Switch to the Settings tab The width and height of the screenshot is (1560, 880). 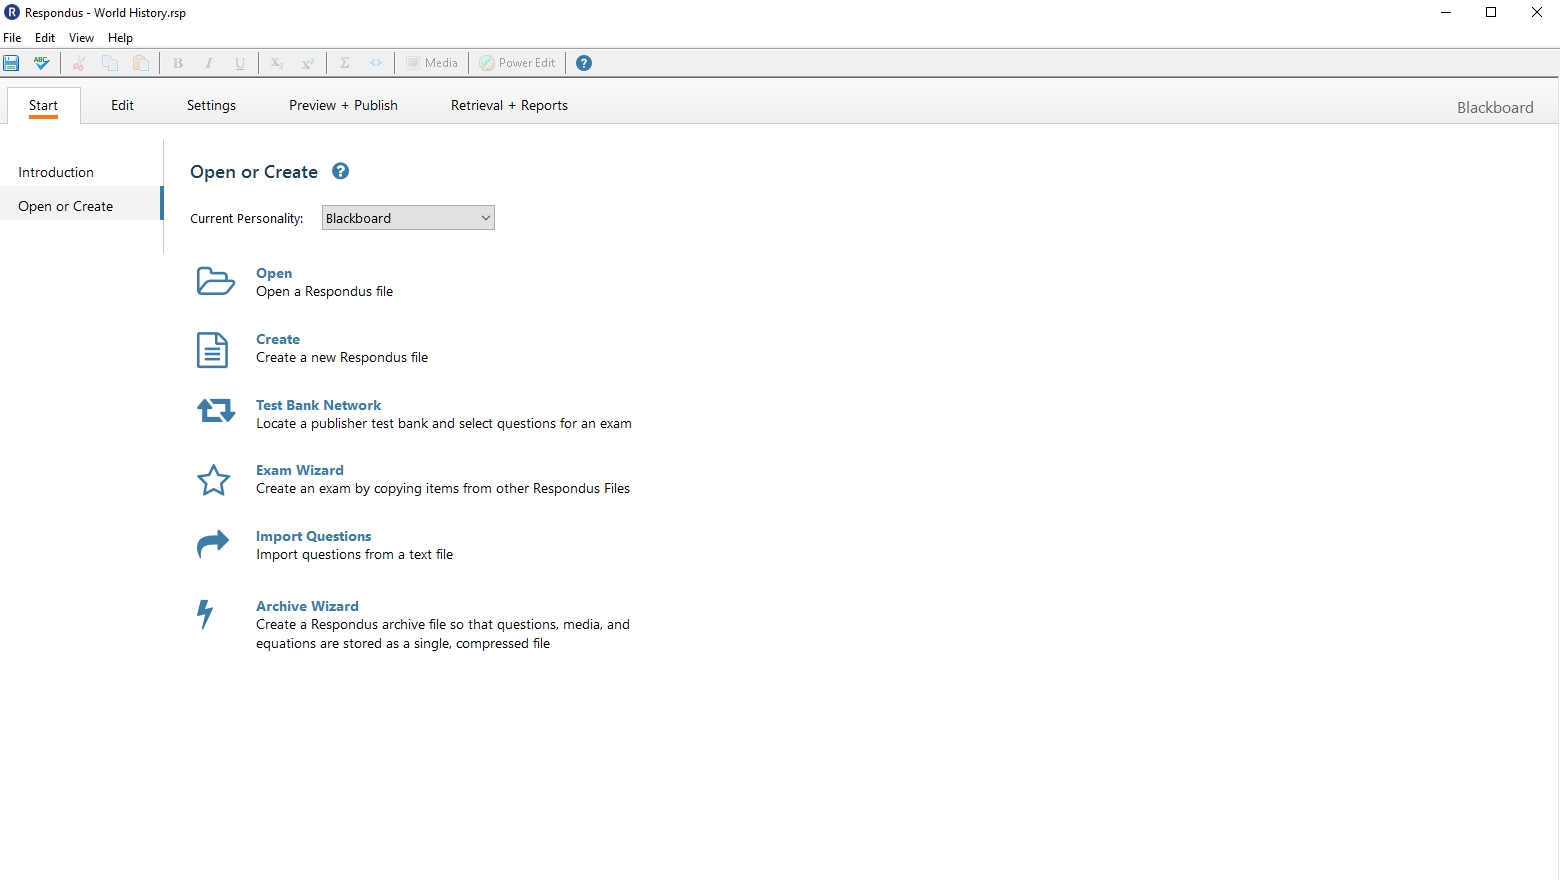(x=211, y=105)
